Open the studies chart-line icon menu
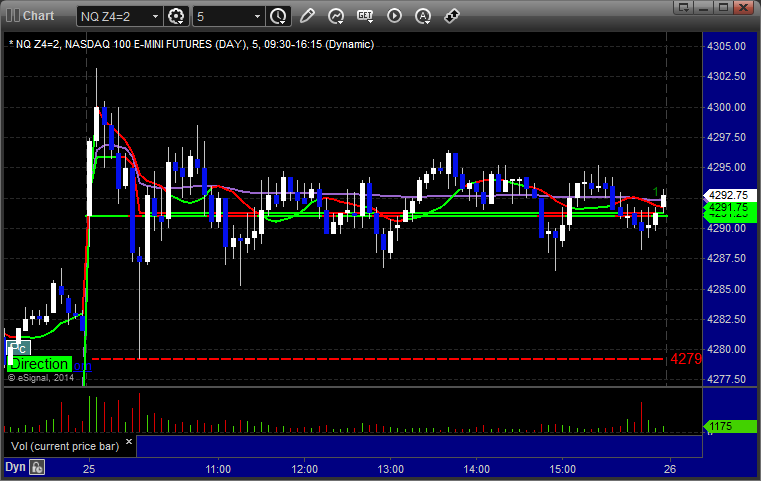Image resolution: width=761 pixels, height=481 pixels. click(x=336, y=16)
